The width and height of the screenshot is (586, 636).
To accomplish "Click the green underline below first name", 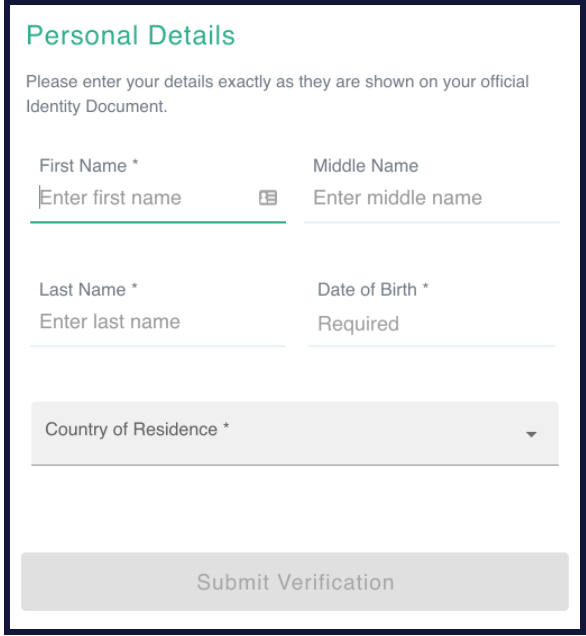I will click(158, 222).
